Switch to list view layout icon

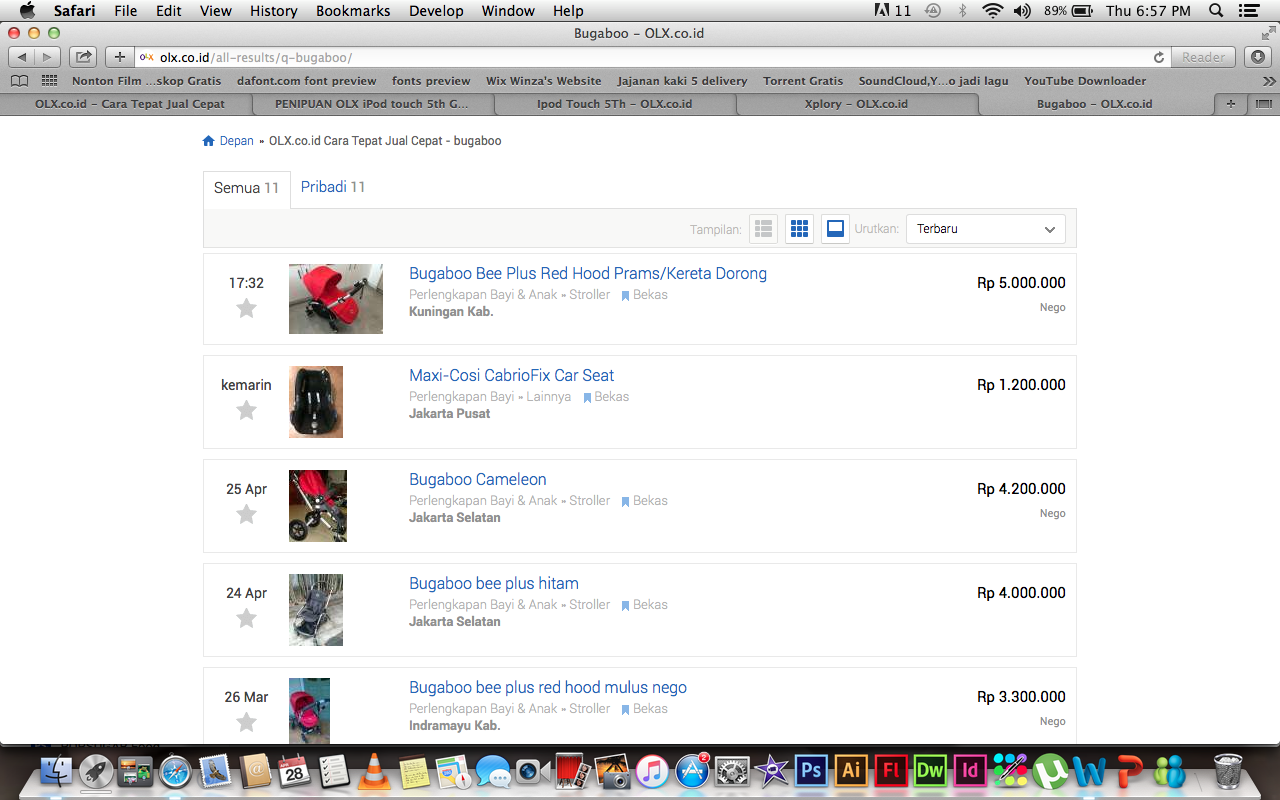coord(764,229)
